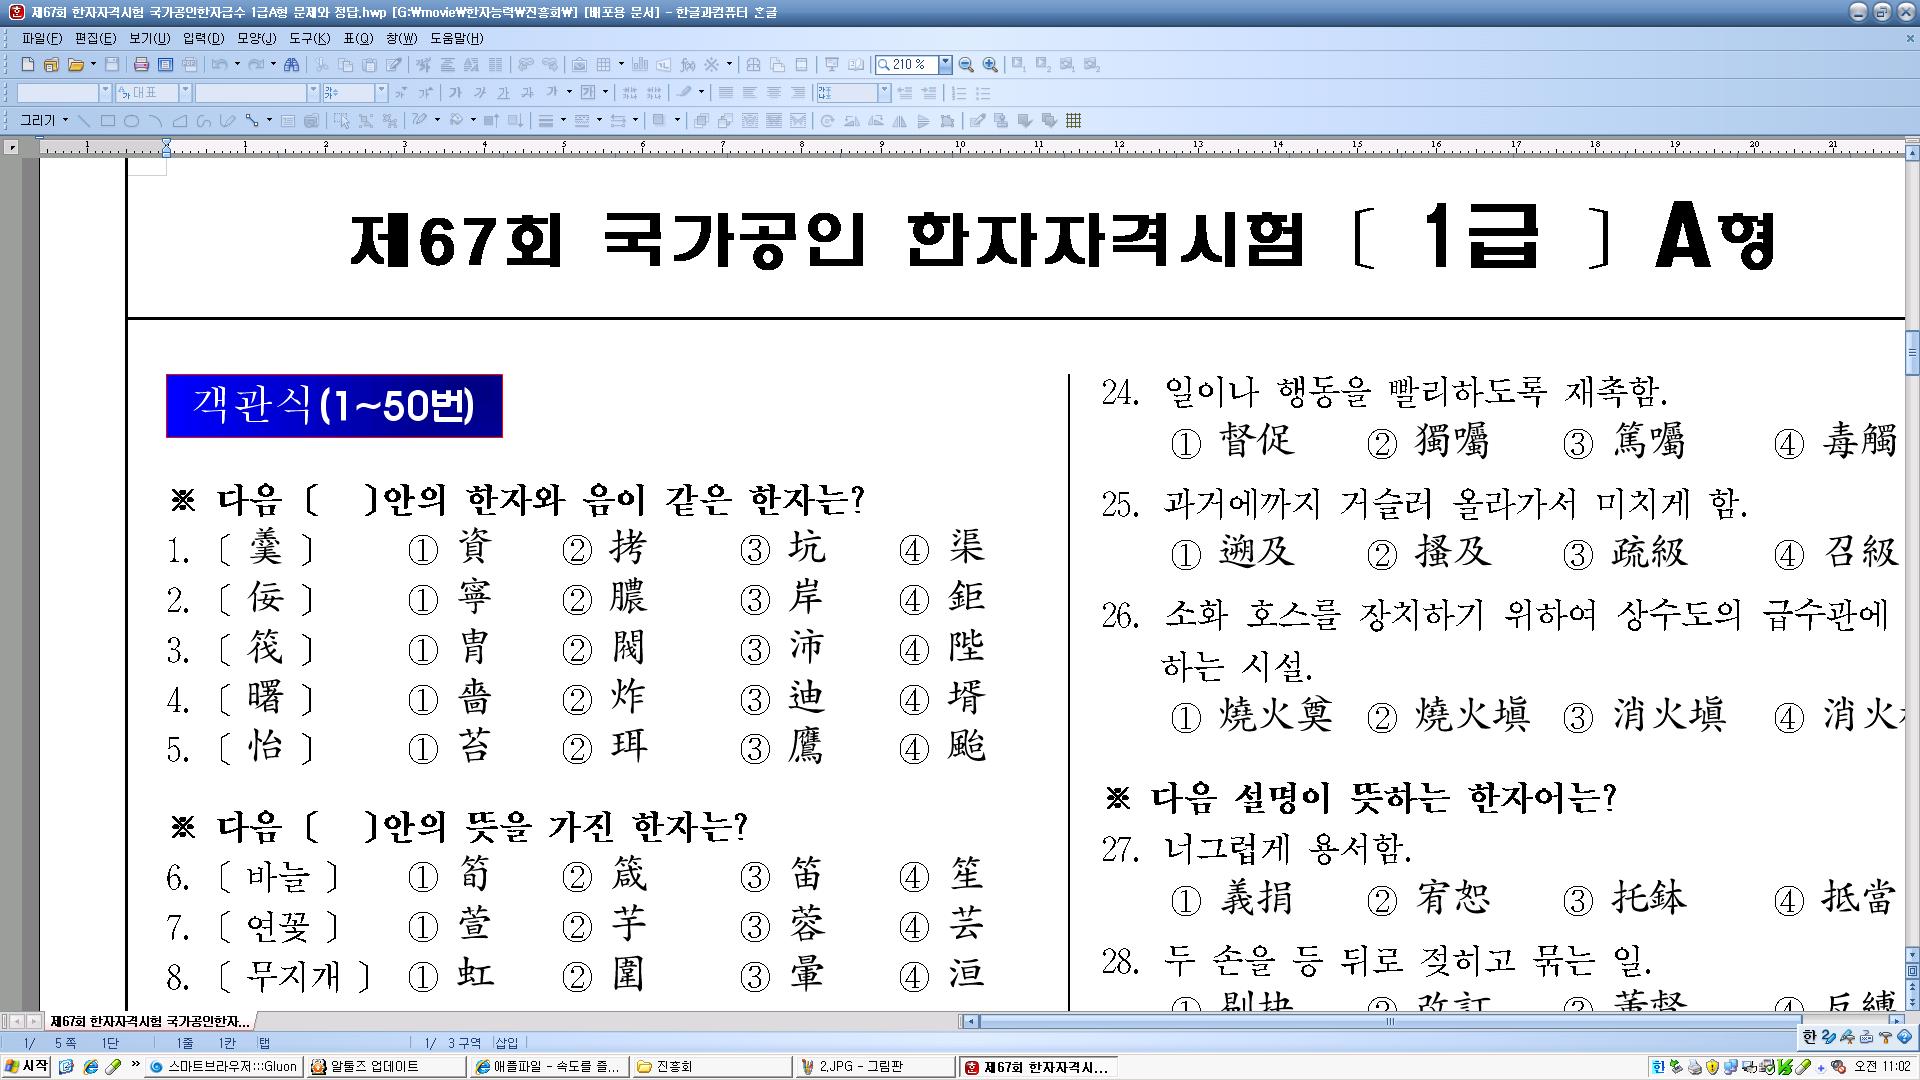Click the scissors cut icon
The image size is (1920, 1080).
click(x=322, y=64)
